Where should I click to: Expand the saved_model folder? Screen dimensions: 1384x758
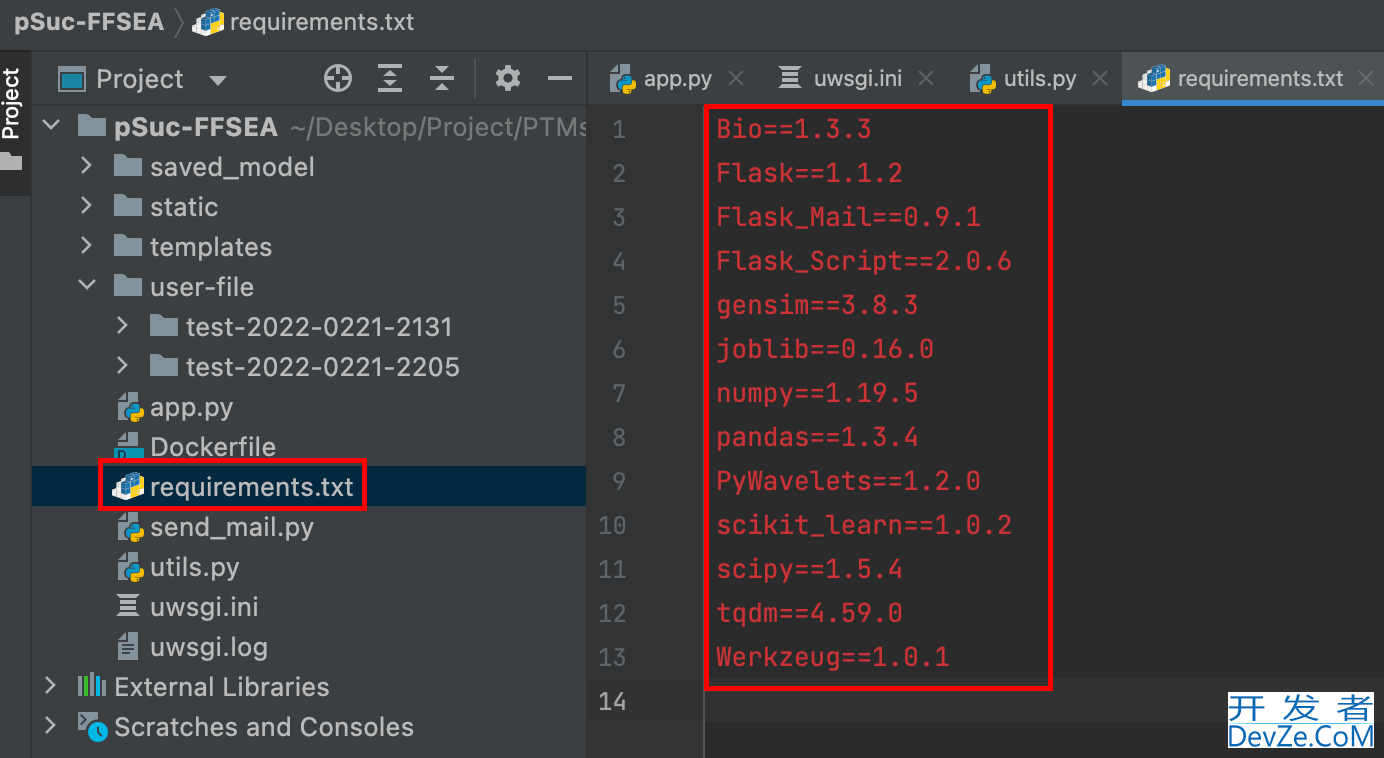tap(87, 166)
